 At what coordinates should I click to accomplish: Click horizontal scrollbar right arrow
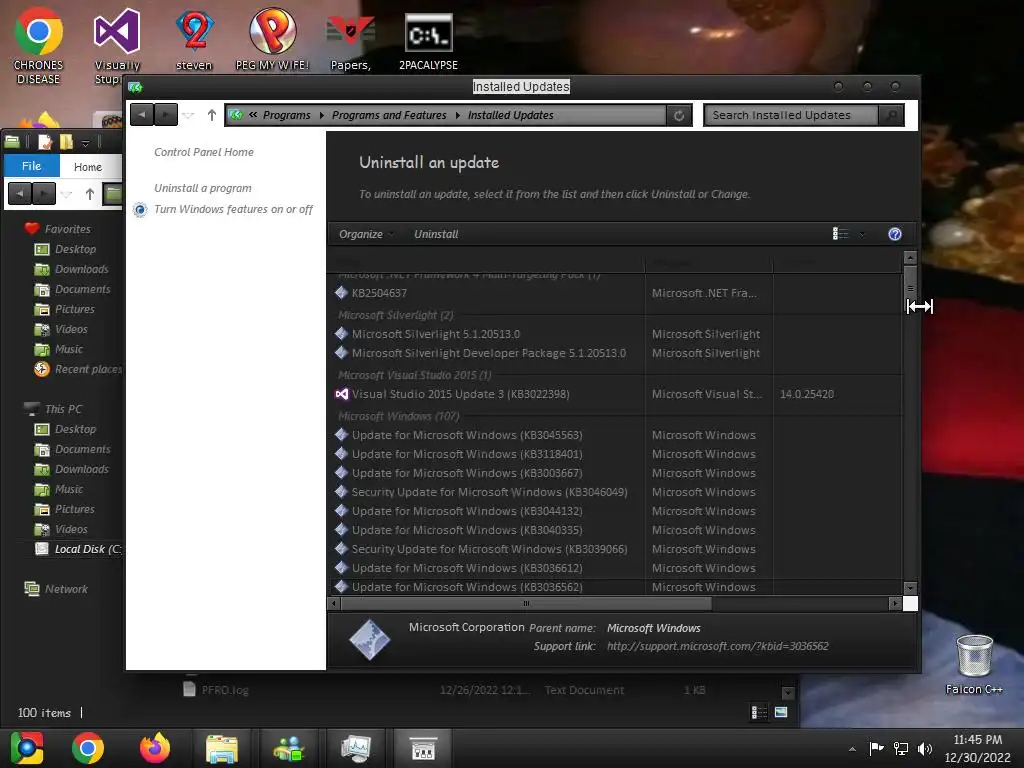(x=895, y=603)
